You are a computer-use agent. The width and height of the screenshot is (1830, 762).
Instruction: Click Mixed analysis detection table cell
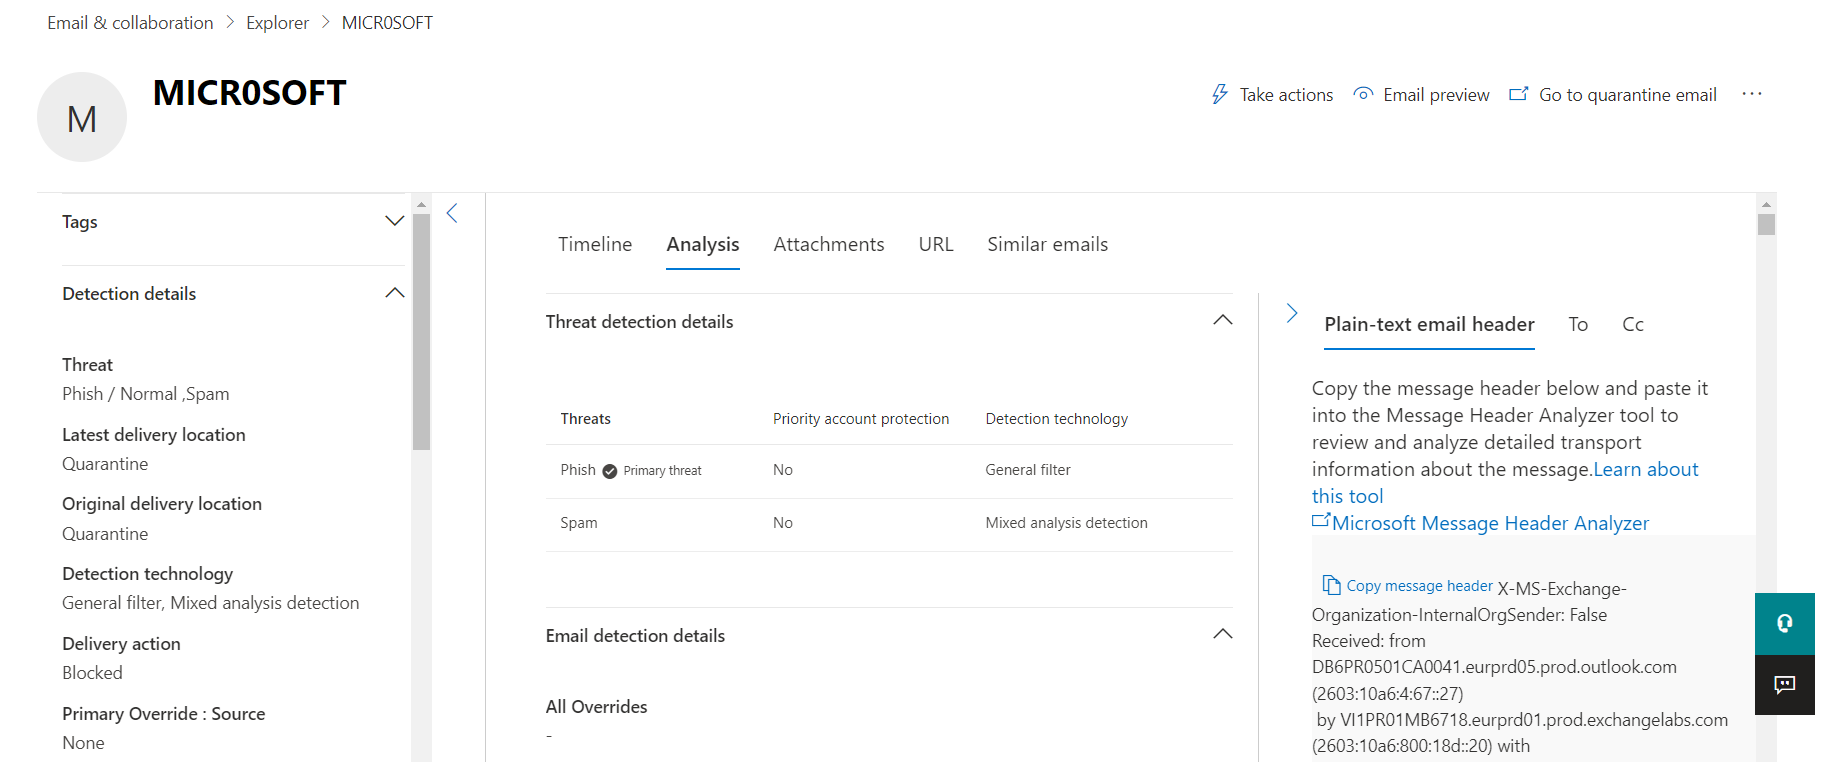(x=1066, y=523)
